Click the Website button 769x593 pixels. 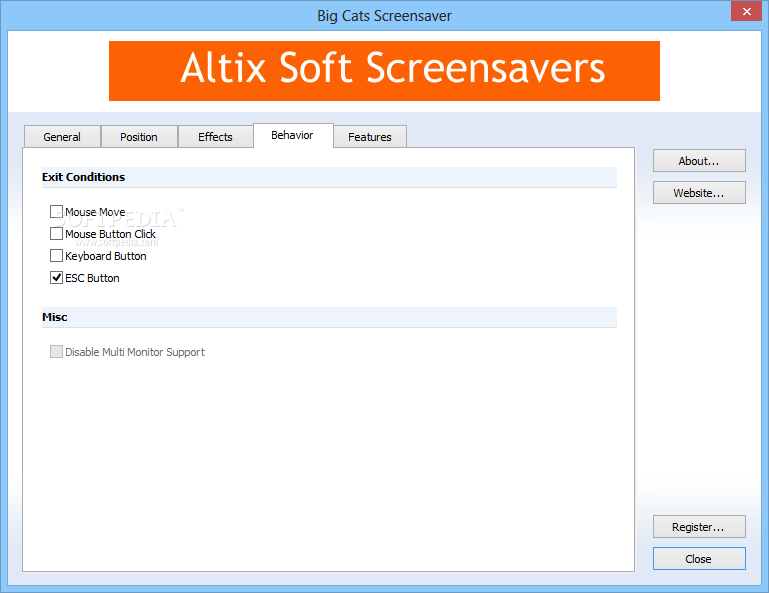[x=699, y=193]
